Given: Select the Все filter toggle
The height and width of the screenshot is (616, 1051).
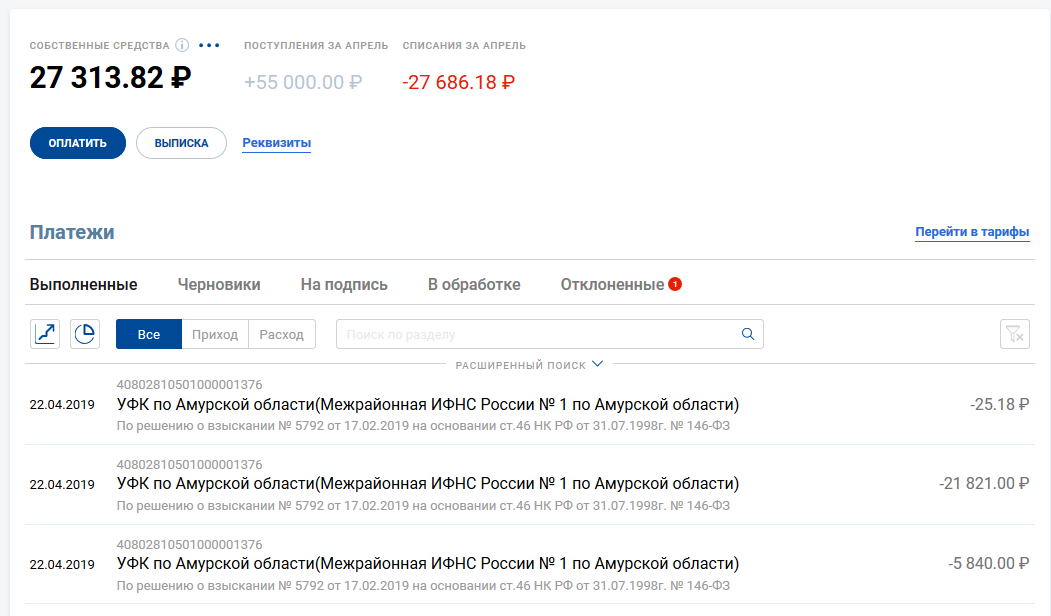Looking at the screenshot, I should click(x=149, y=334).
